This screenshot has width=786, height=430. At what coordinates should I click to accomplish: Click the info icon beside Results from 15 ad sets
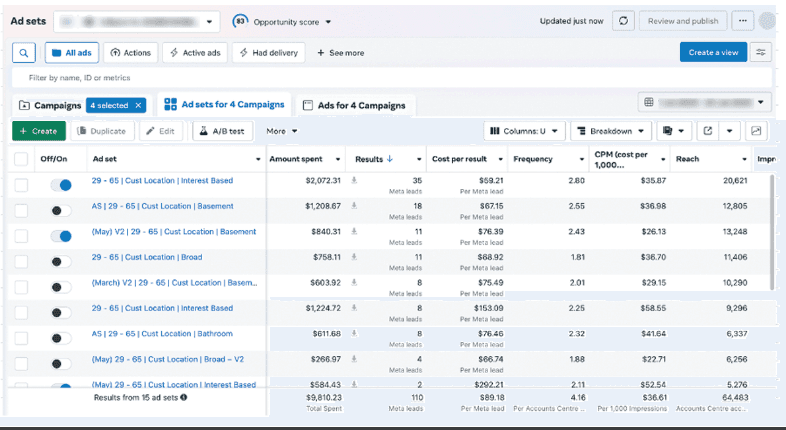(184, 397)
